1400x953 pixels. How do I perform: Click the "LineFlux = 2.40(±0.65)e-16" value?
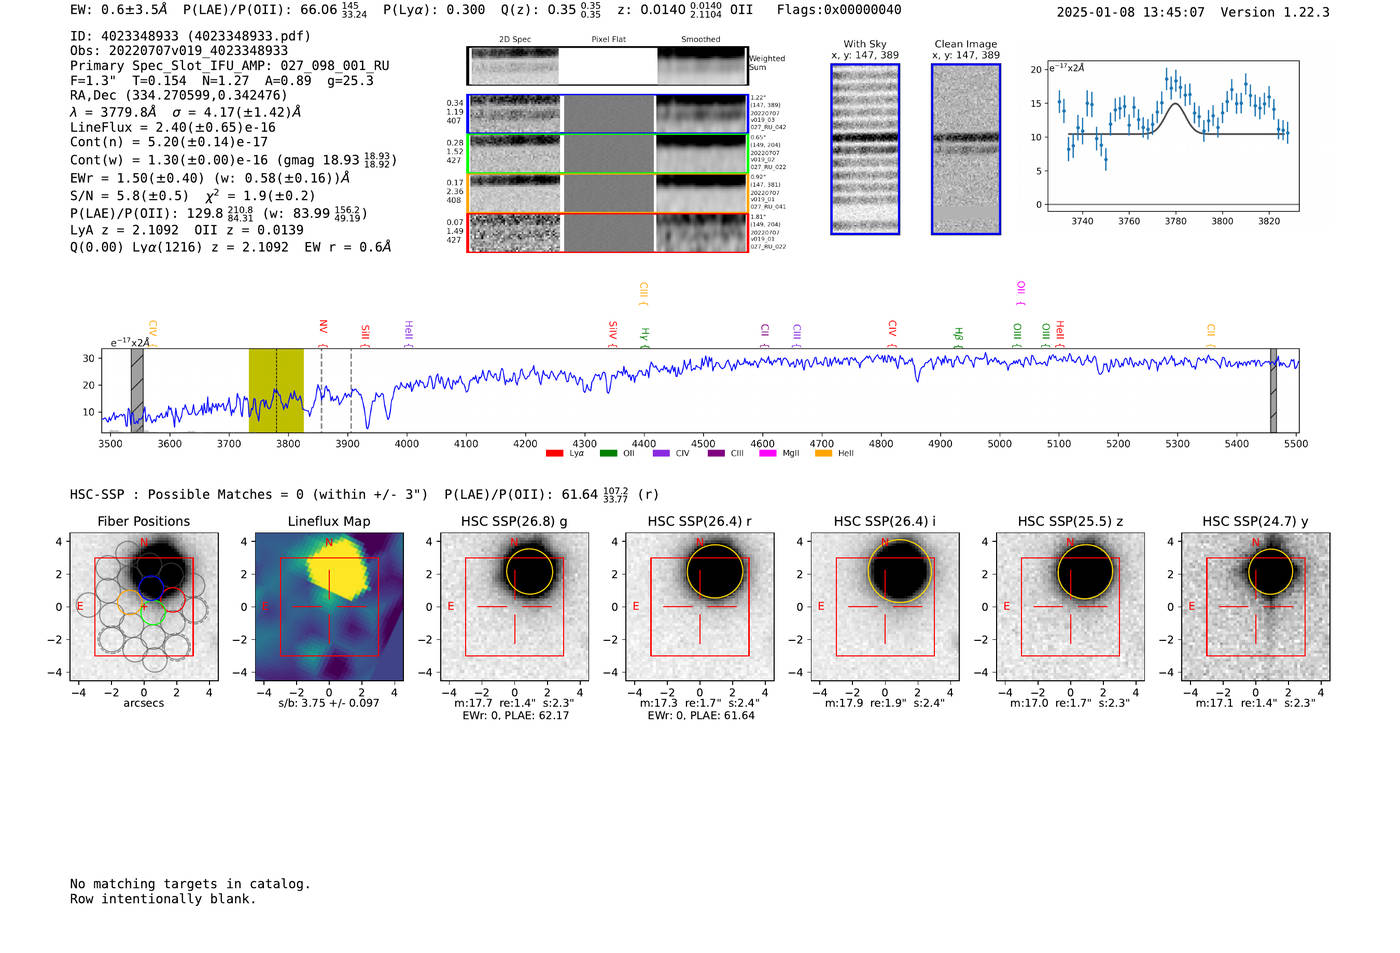click(173, 128)
